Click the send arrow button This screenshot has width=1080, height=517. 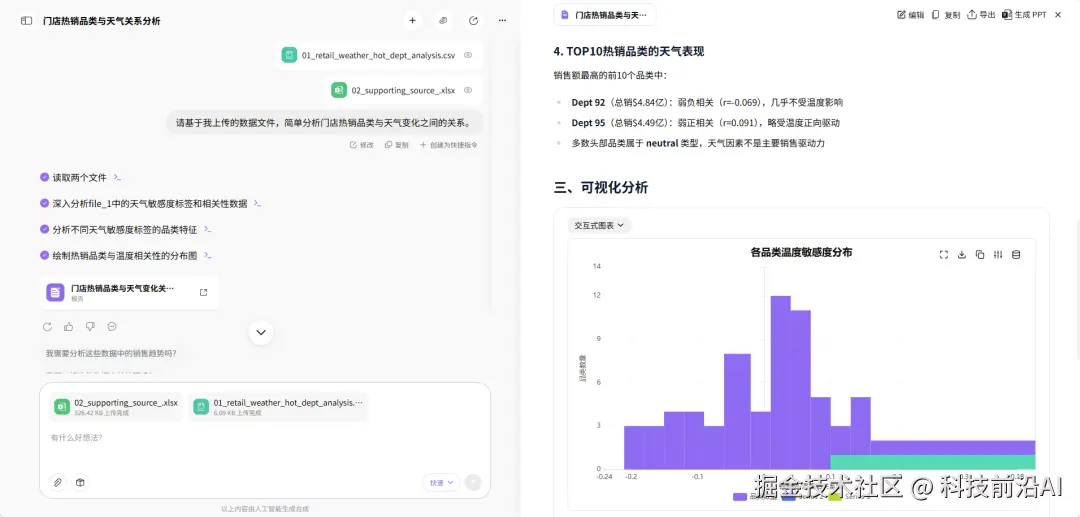[x=472, y=483]
